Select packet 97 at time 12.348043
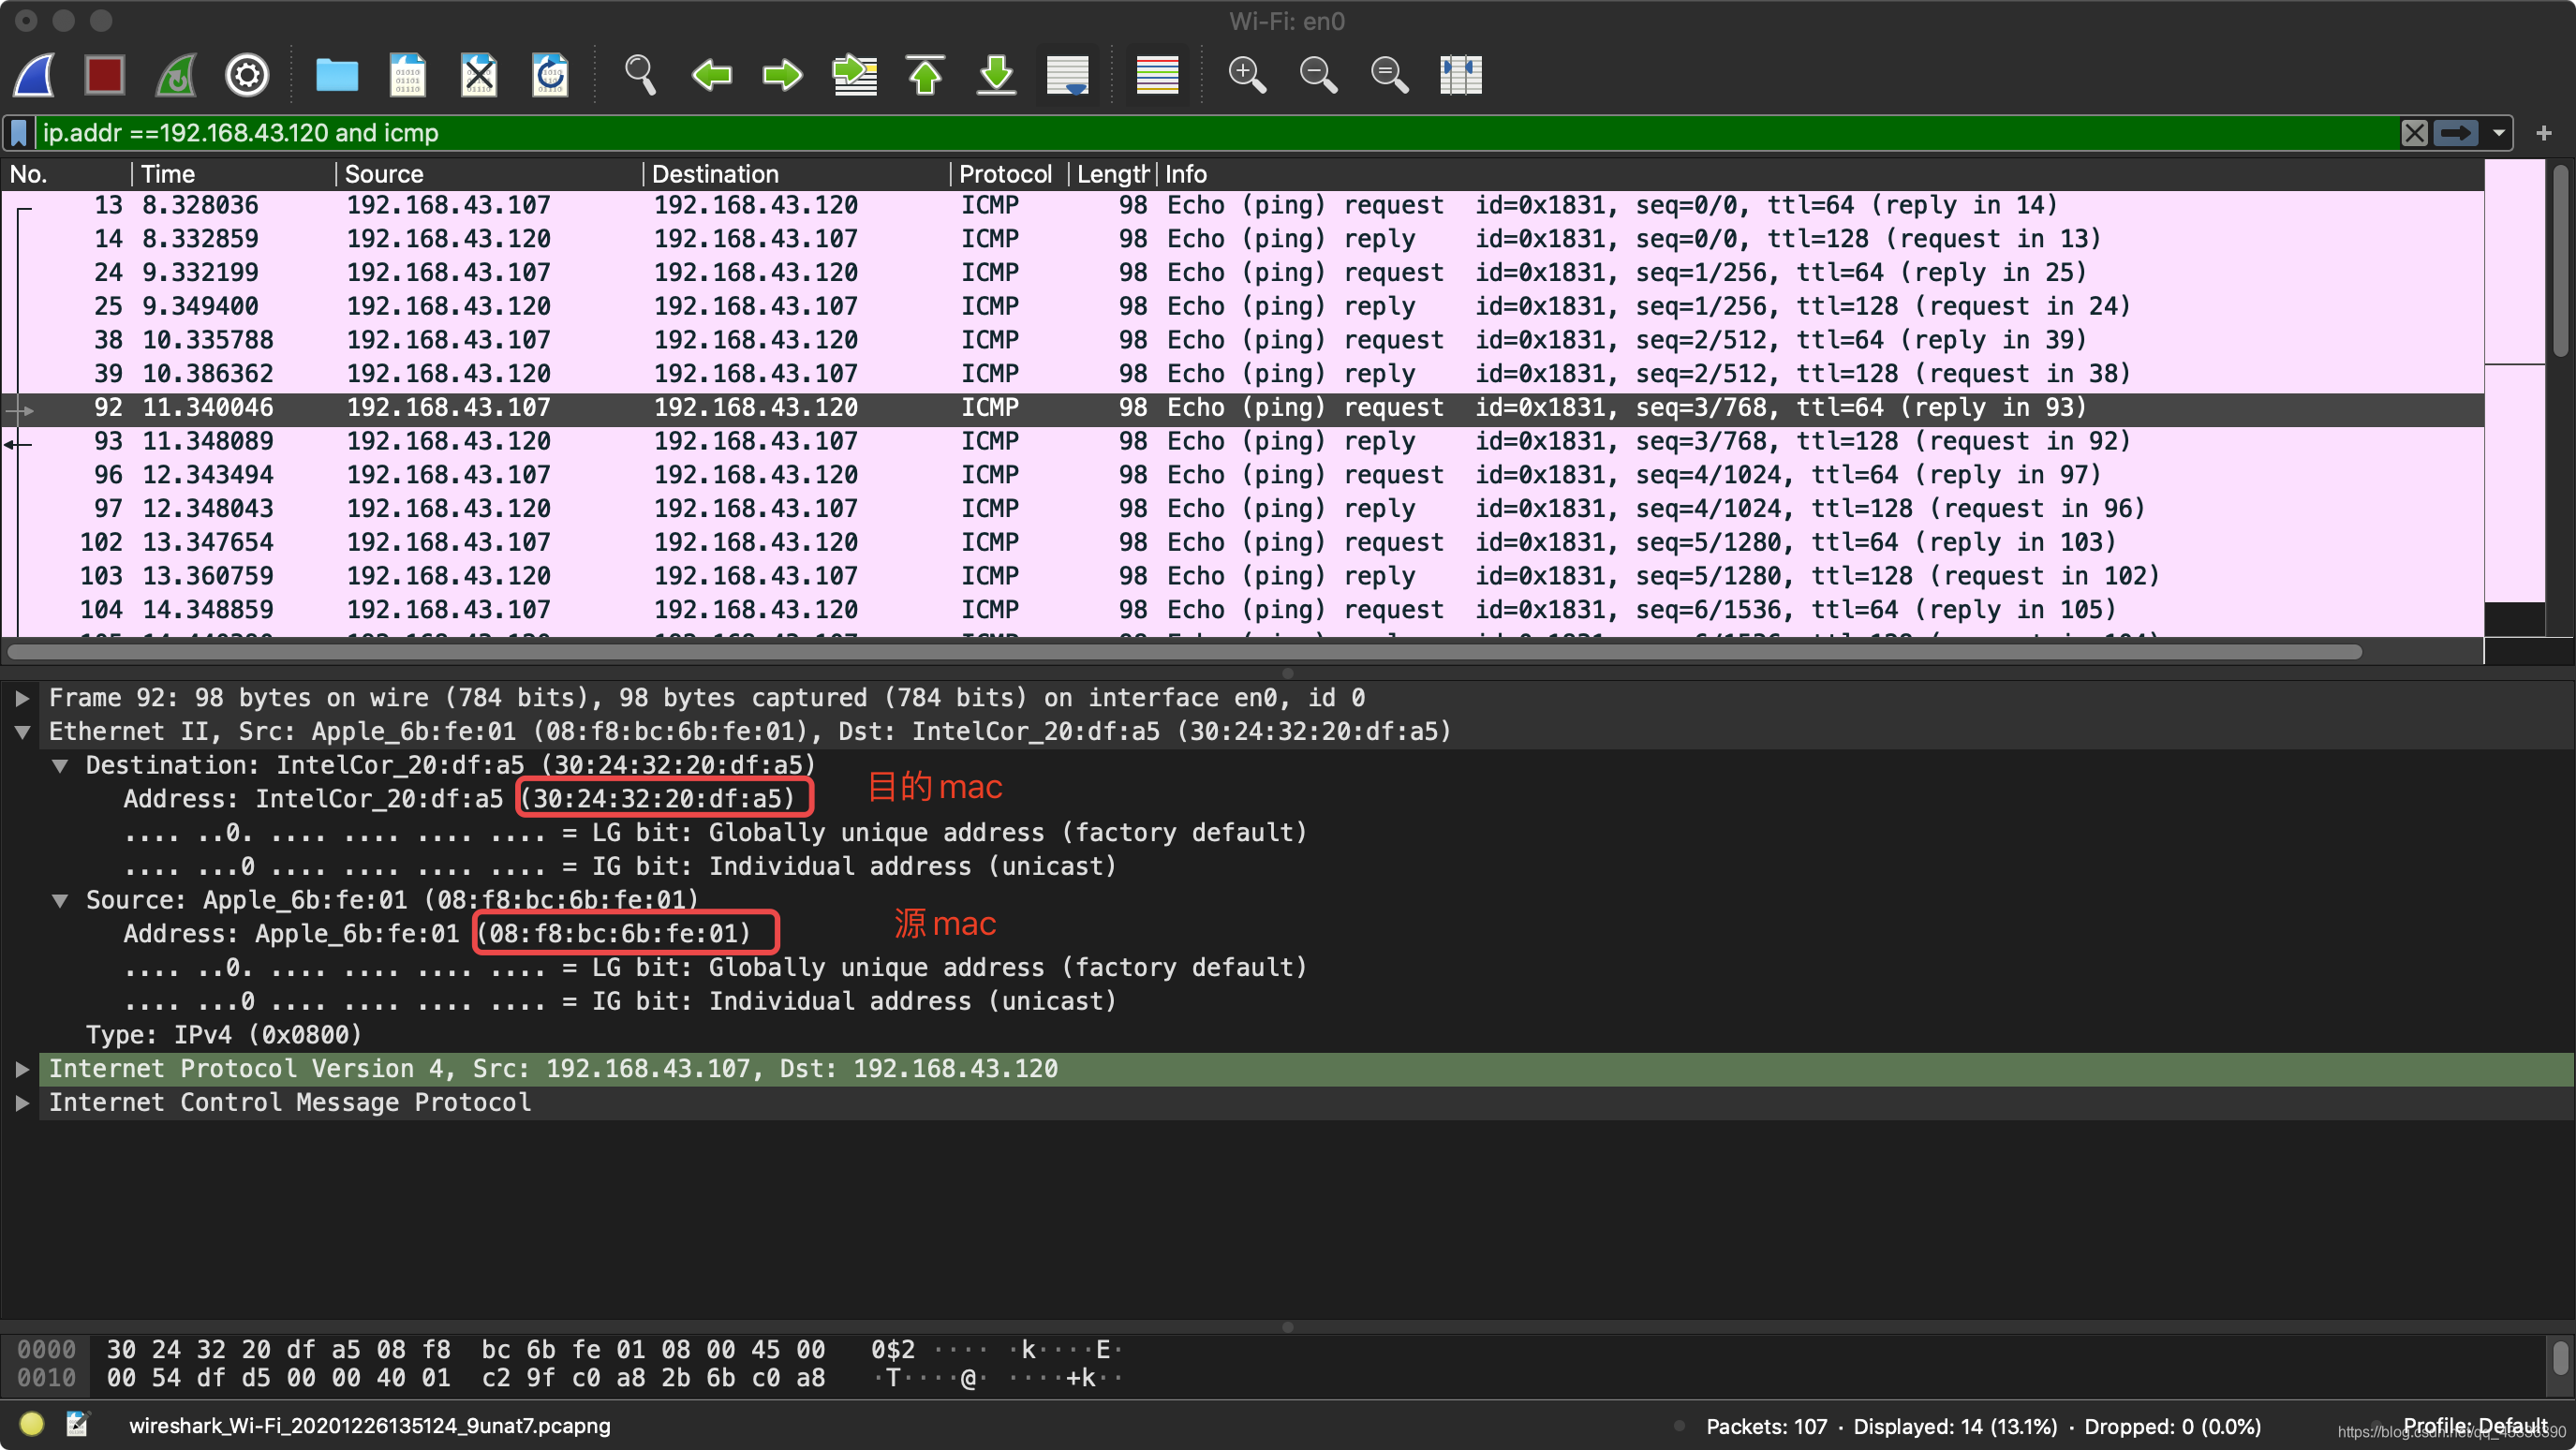2576x1450 pixels. pyautogui.click(x=1243, y=509)
